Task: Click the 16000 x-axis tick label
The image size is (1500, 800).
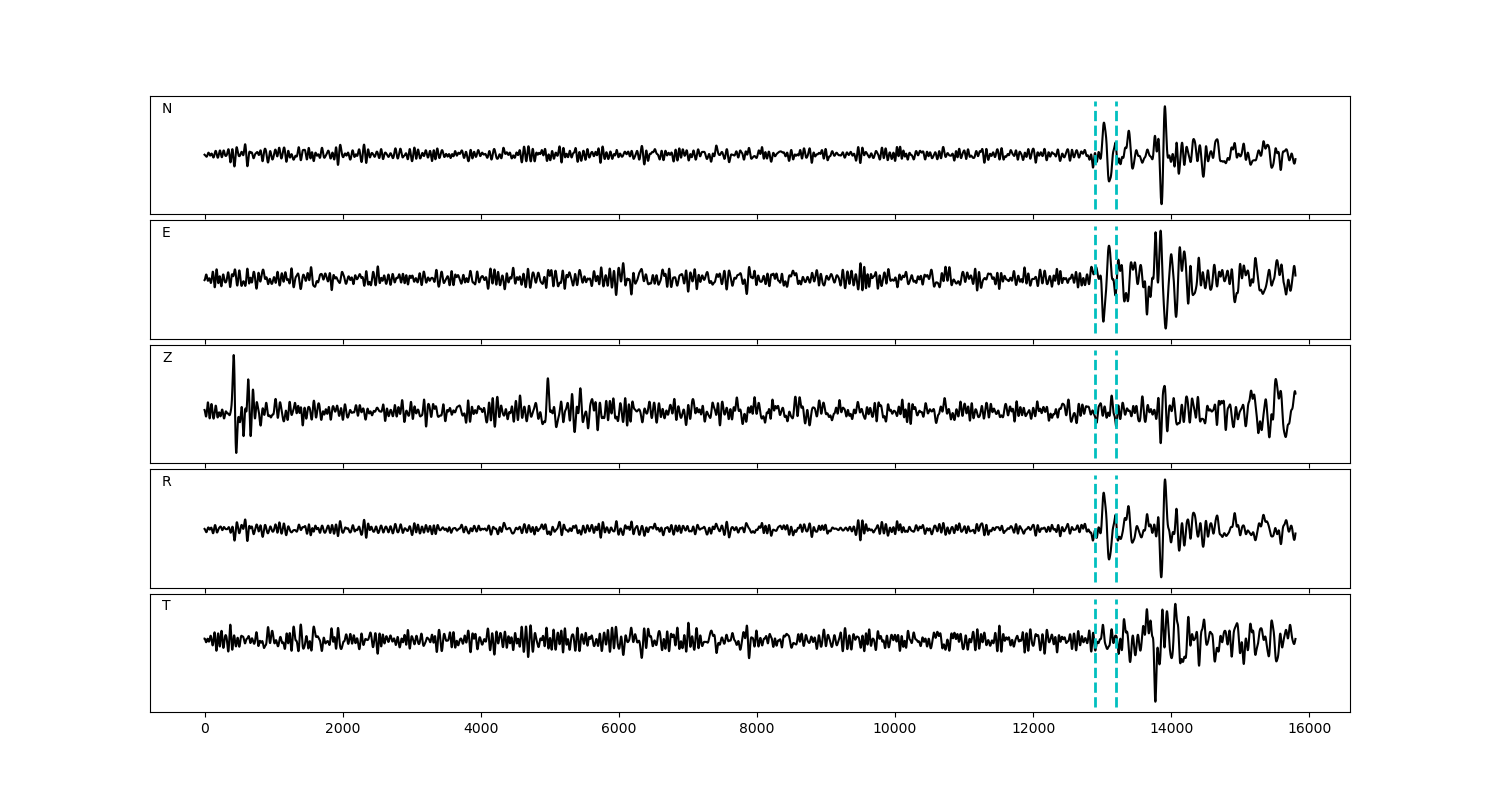Action: coord(1309,729)
